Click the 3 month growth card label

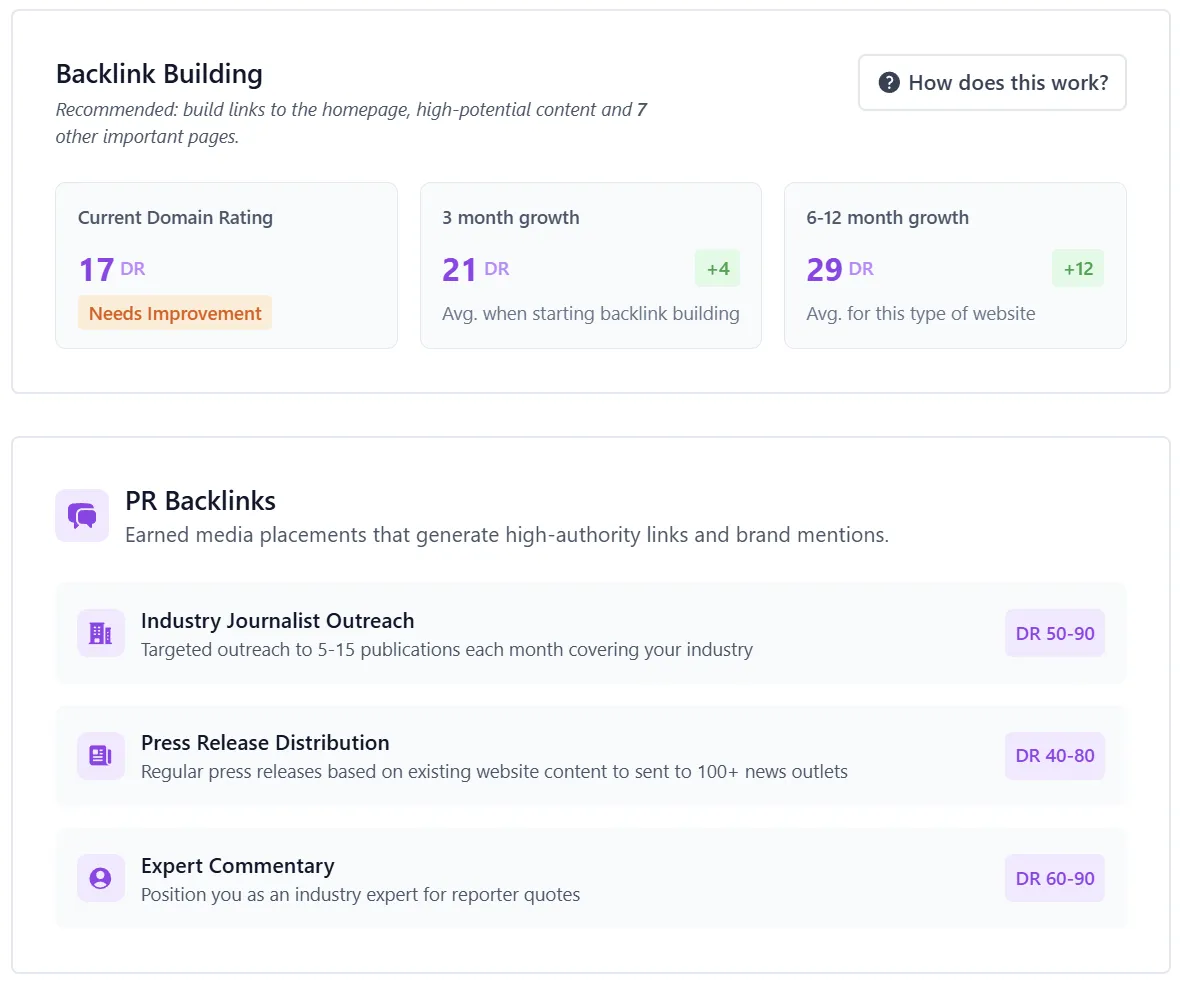click(511, 218)
